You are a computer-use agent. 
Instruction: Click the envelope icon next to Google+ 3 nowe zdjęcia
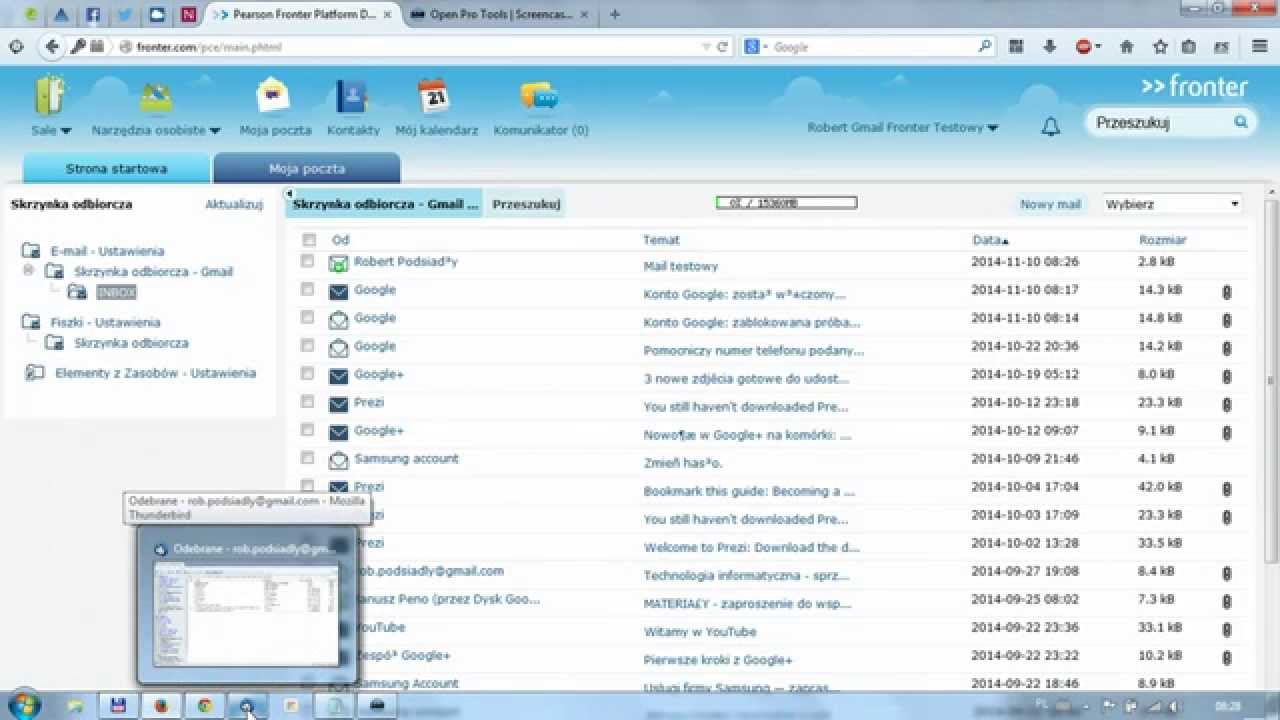[x=338, y=376]
